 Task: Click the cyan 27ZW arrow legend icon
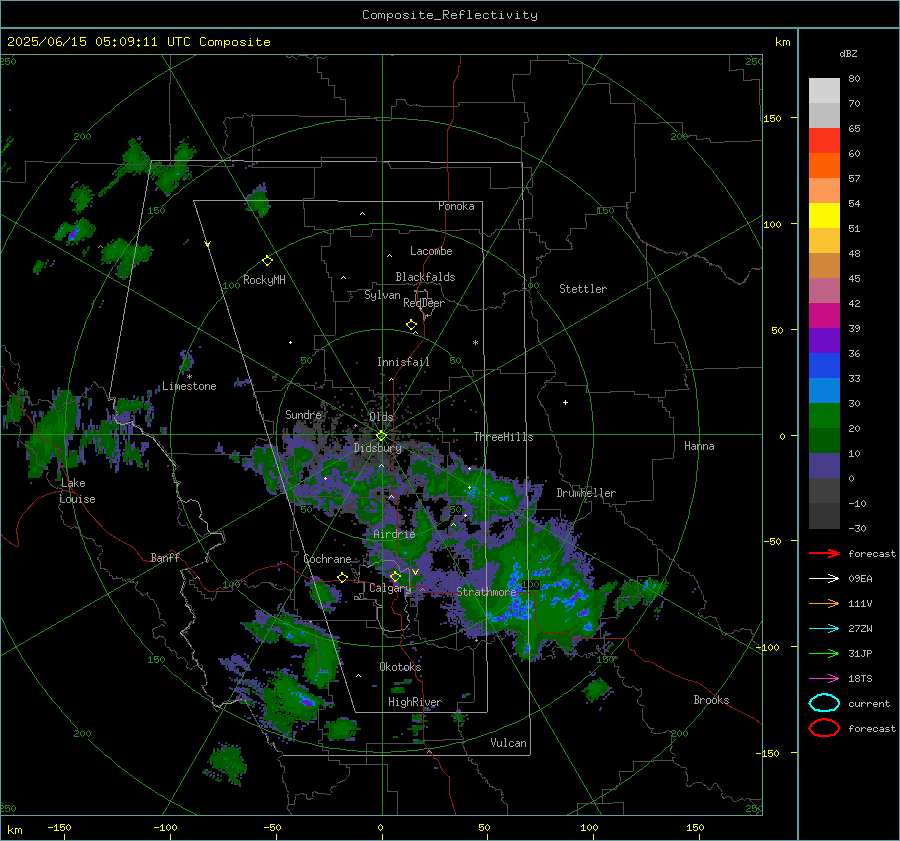click(824, 629)
